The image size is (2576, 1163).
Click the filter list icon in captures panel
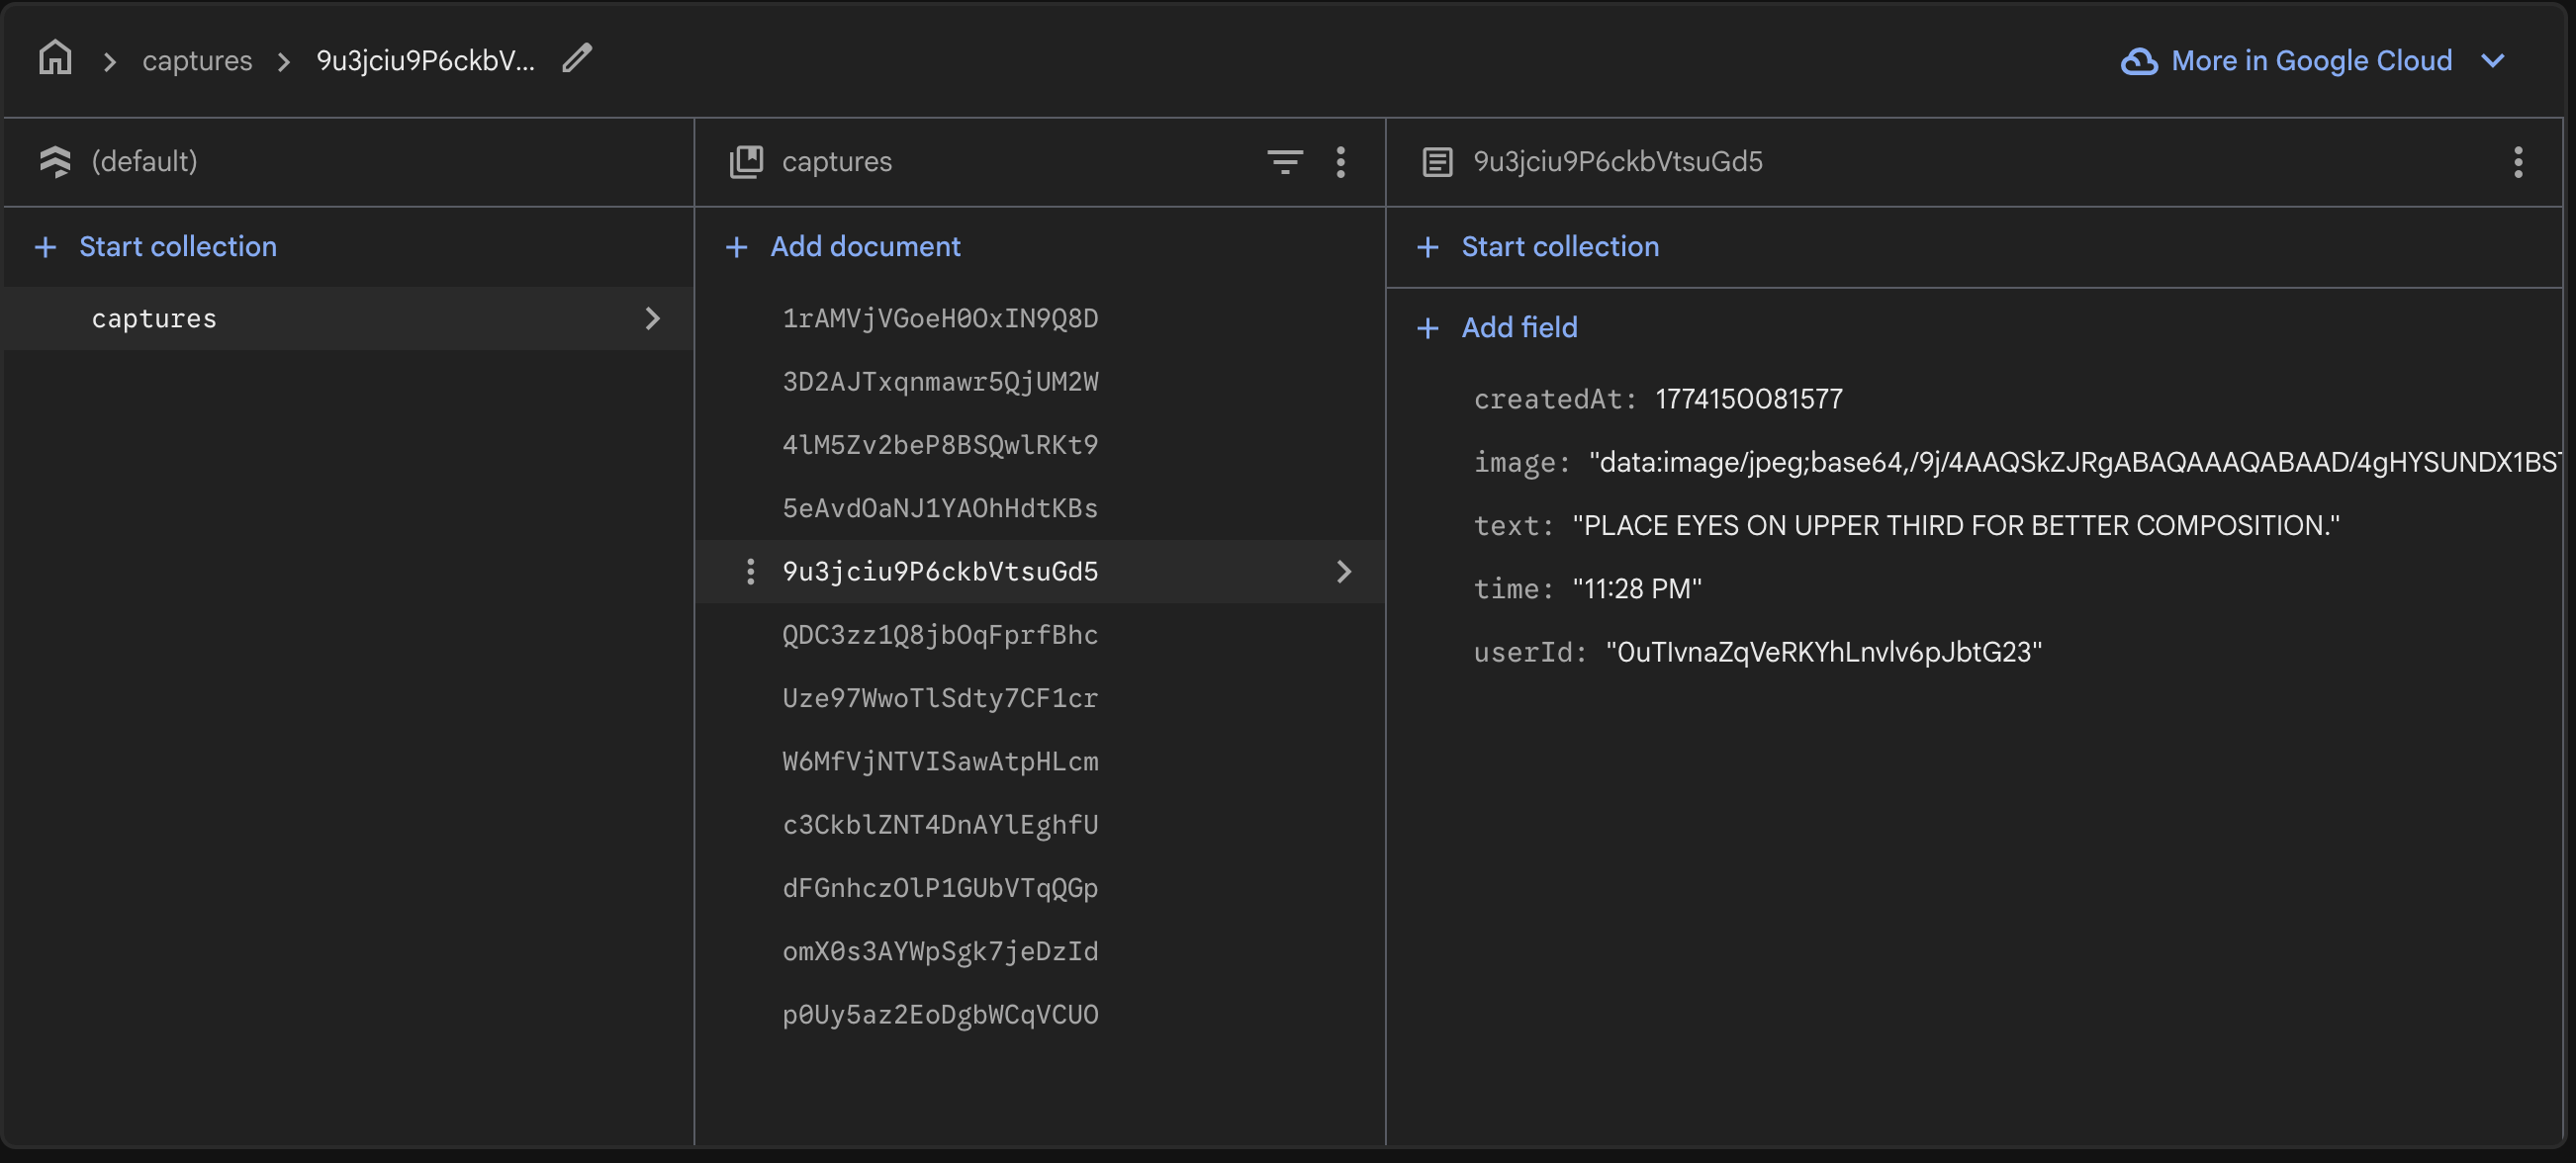[1284, 161]
